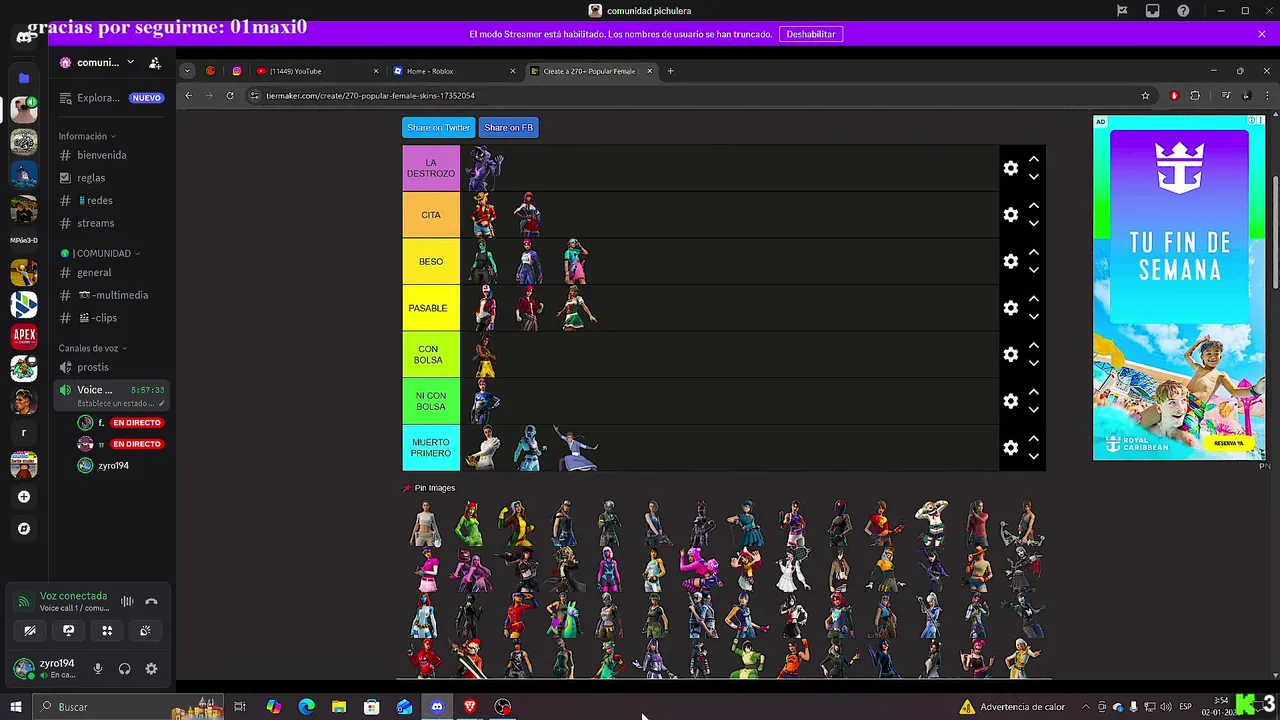Screen dimensions: 1280x720
Task: Bookmark page with star icon
Action: (1145, 95)
